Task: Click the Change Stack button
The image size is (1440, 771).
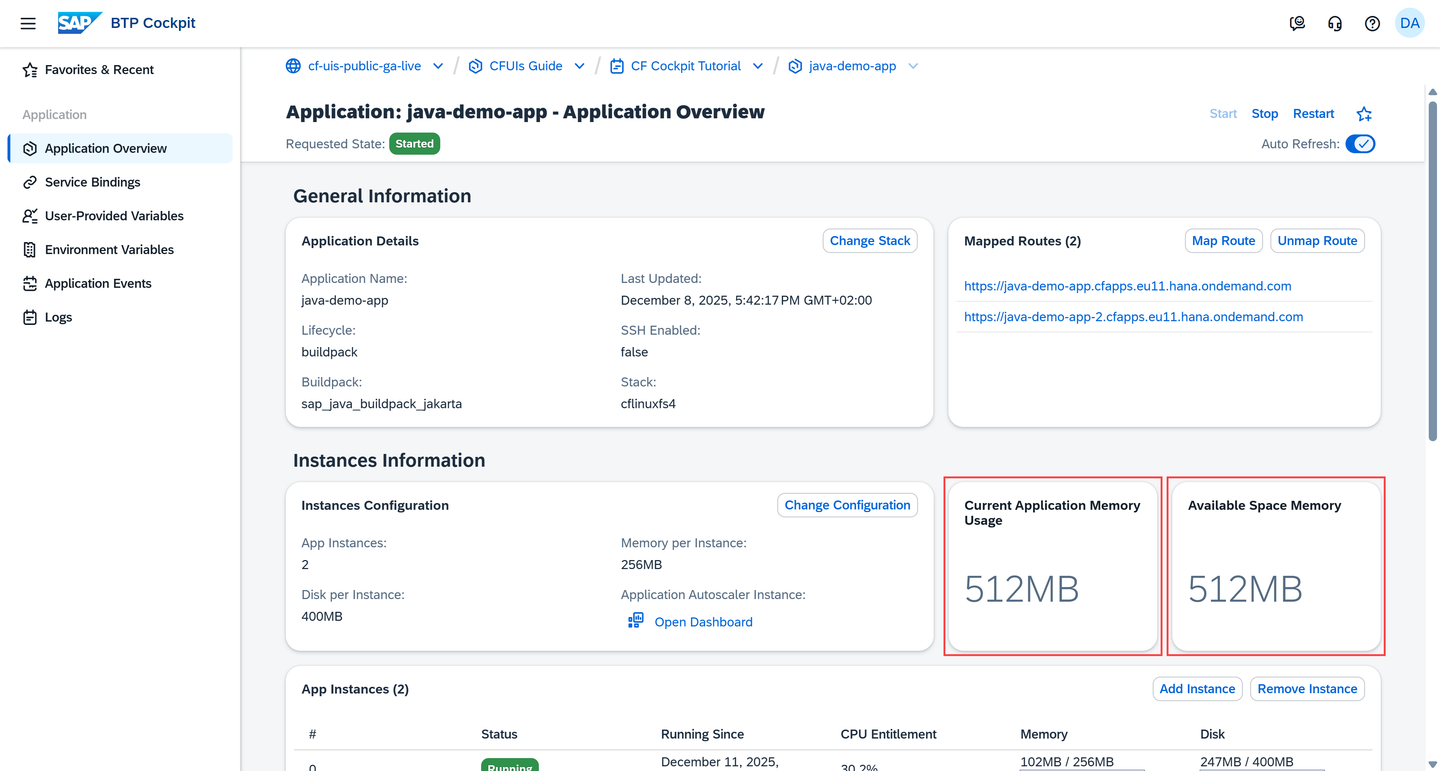Action: point(870,241)
